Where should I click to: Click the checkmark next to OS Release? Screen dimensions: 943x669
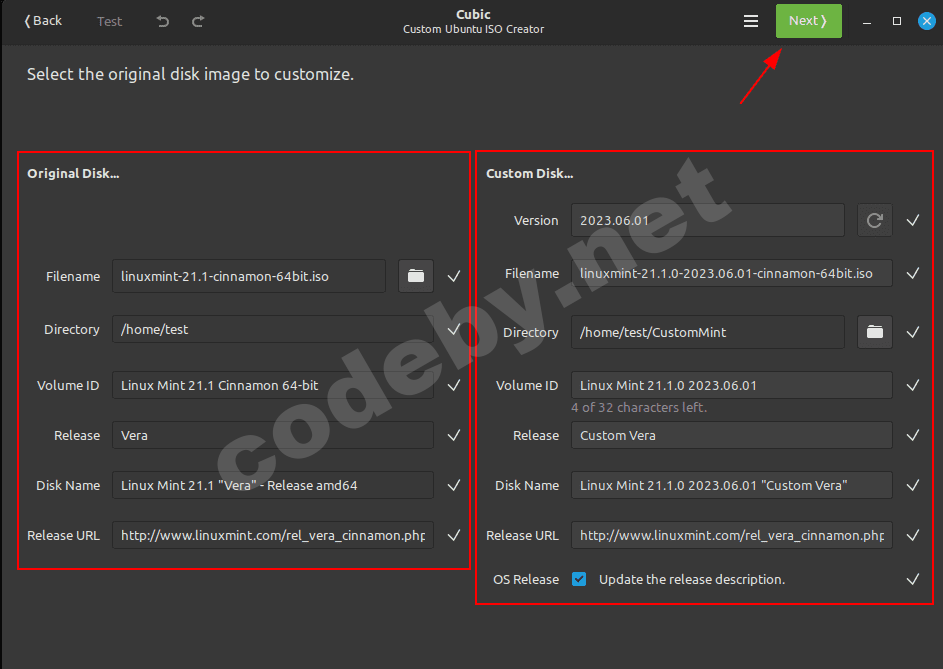click(x=912, y=579)
